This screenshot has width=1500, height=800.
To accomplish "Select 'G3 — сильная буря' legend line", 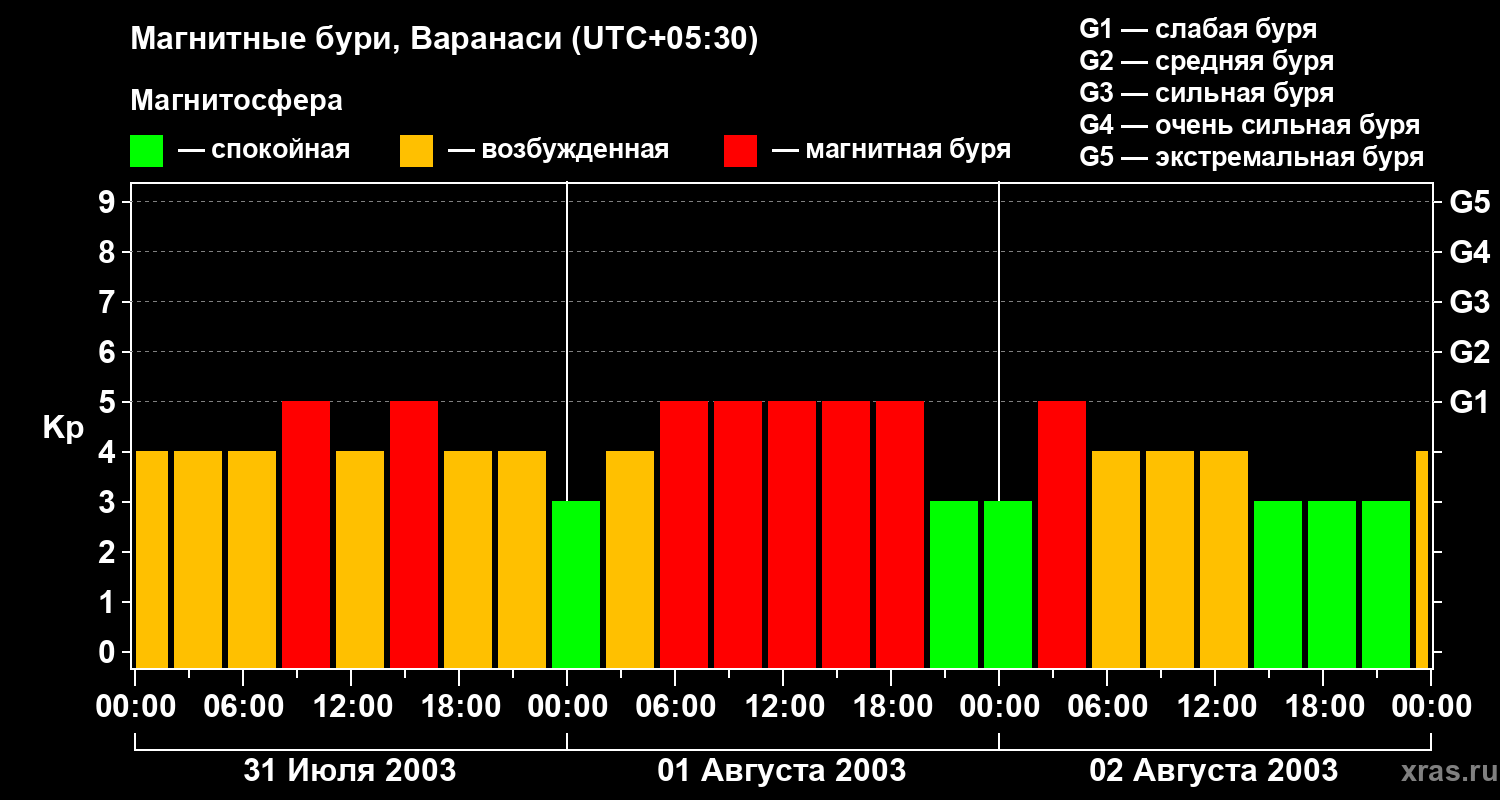I will coord(1207,92).
